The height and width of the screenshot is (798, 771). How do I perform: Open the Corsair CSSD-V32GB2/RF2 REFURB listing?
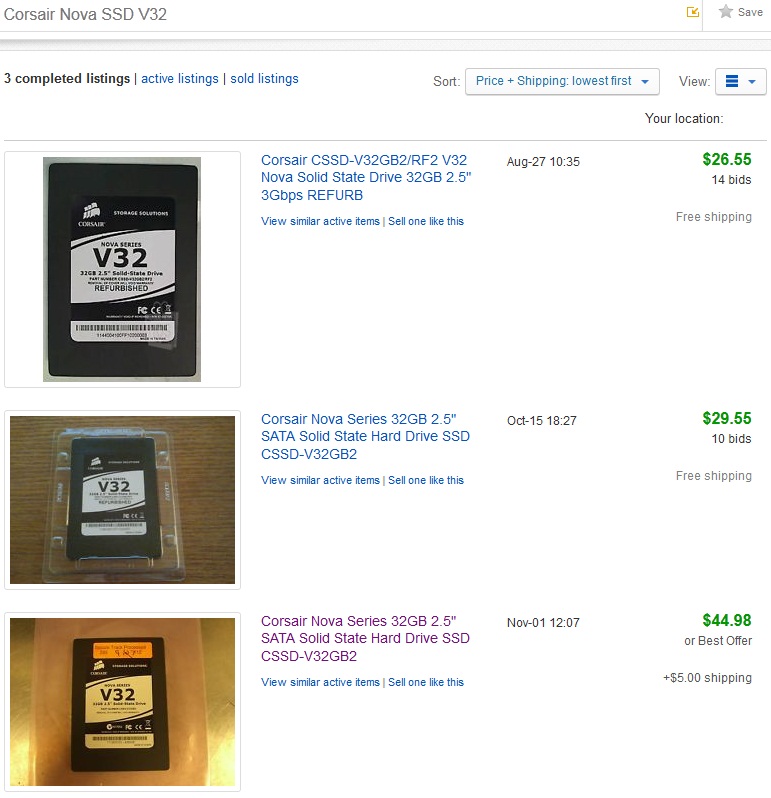coord(366,178)
